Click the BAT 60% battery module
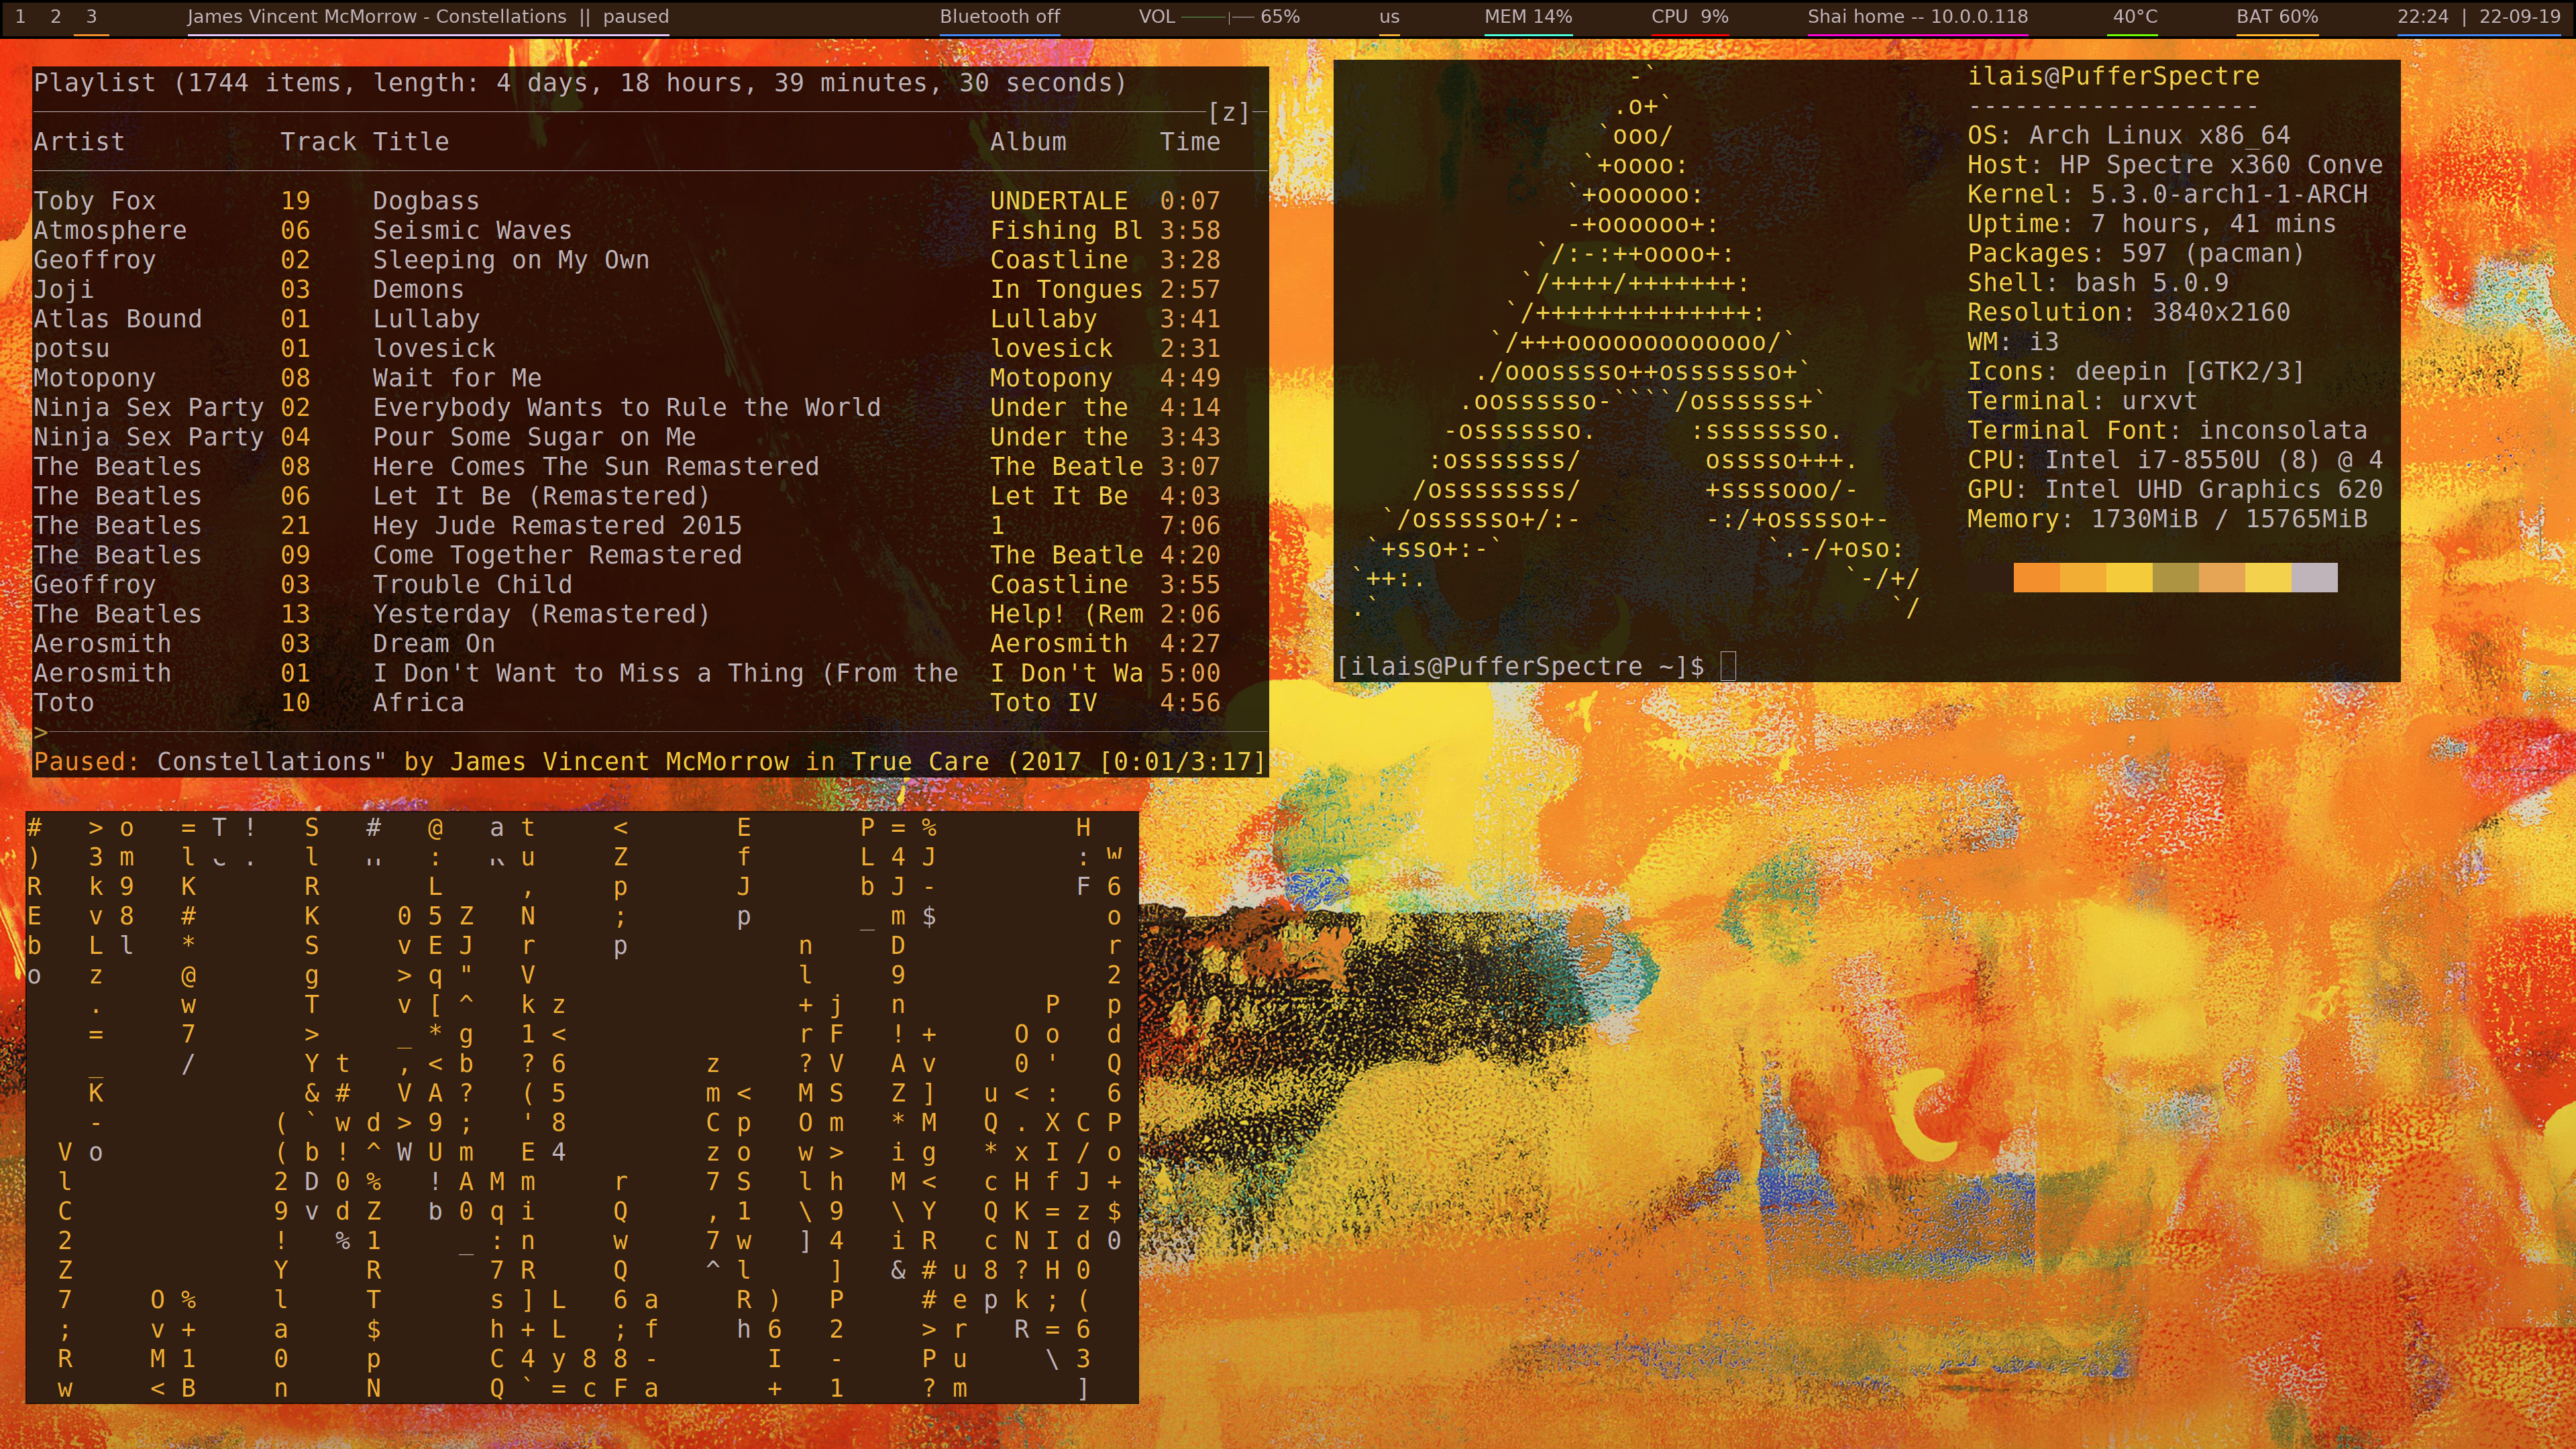 tap(2277, 17)
